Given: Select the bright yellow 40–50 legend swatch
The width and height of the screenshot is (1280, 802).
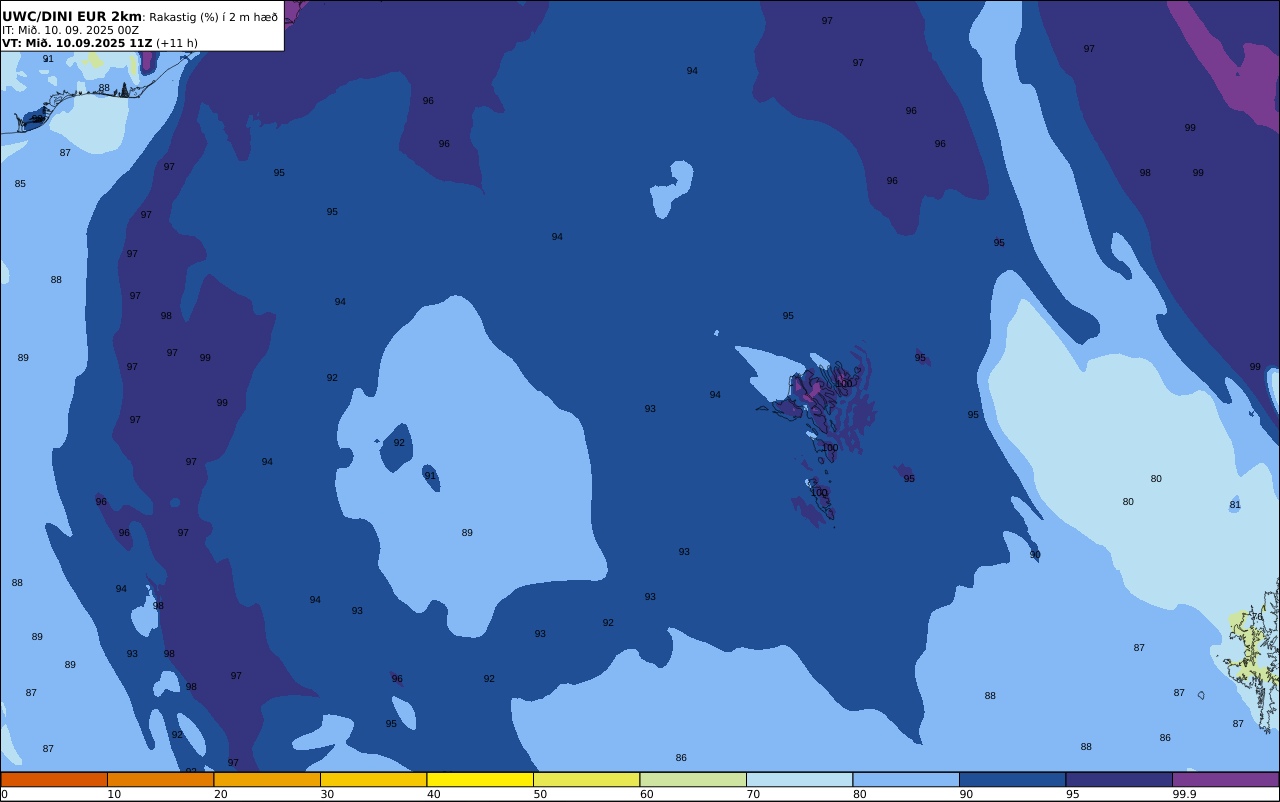Looking at the screenshot, I should coord(480,779).
